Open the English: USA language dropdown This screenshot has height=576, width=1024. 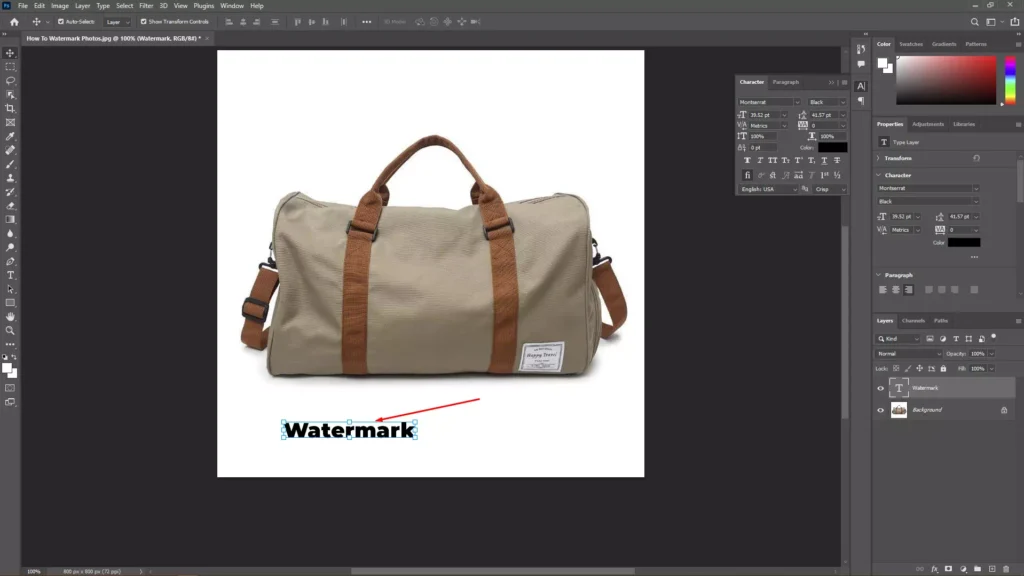coord(769,189)
